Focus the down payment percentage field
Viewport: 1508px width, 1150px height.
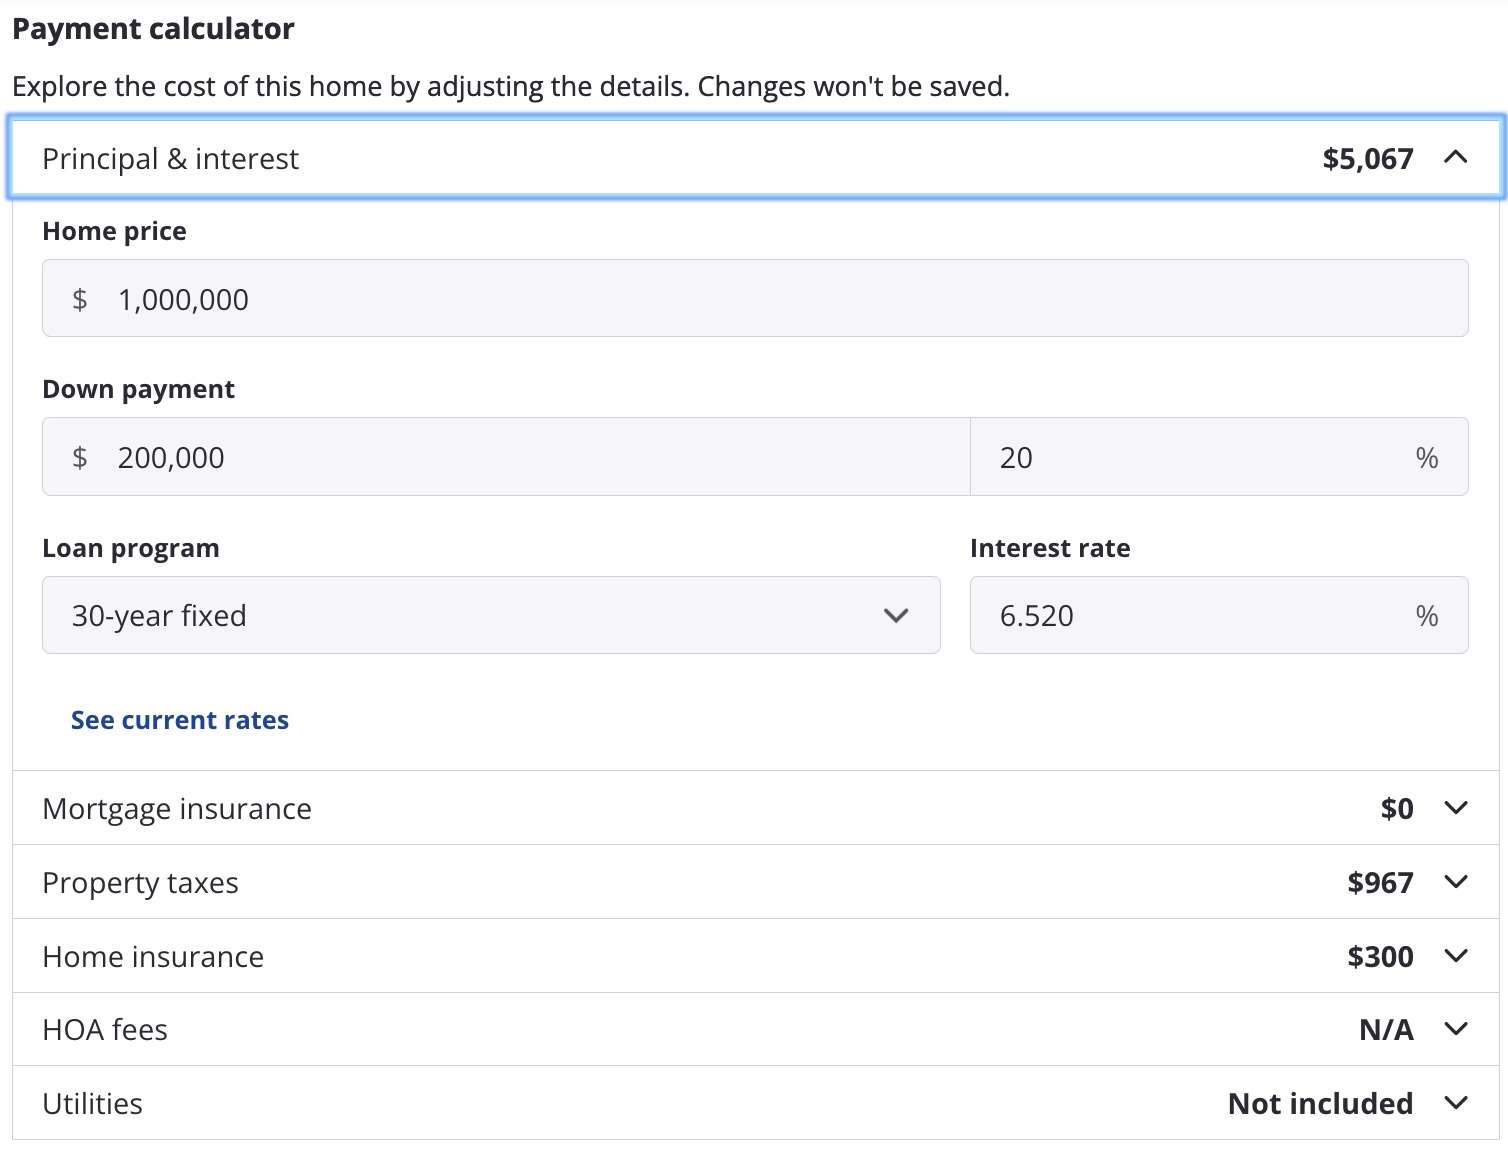tap(1200, 457)
